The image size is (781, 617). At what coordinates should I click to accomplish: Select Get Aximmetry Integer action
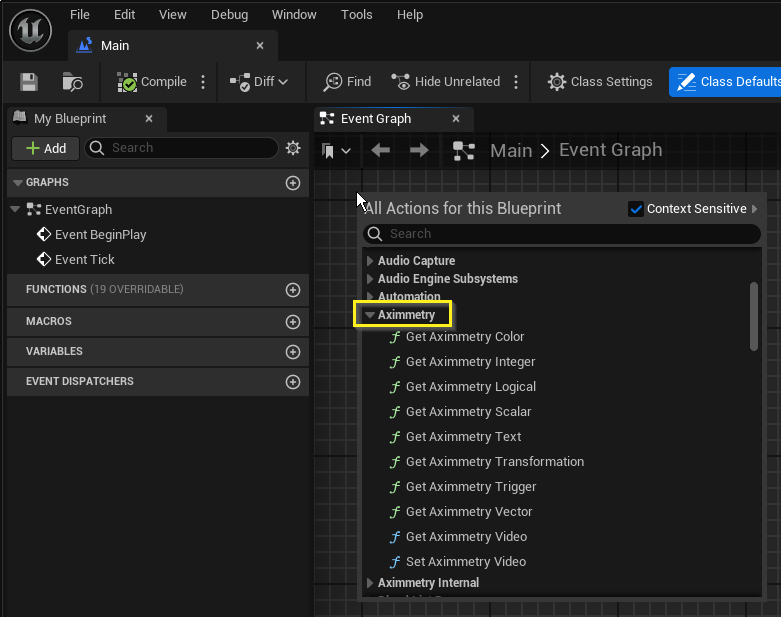click(470, 362)
